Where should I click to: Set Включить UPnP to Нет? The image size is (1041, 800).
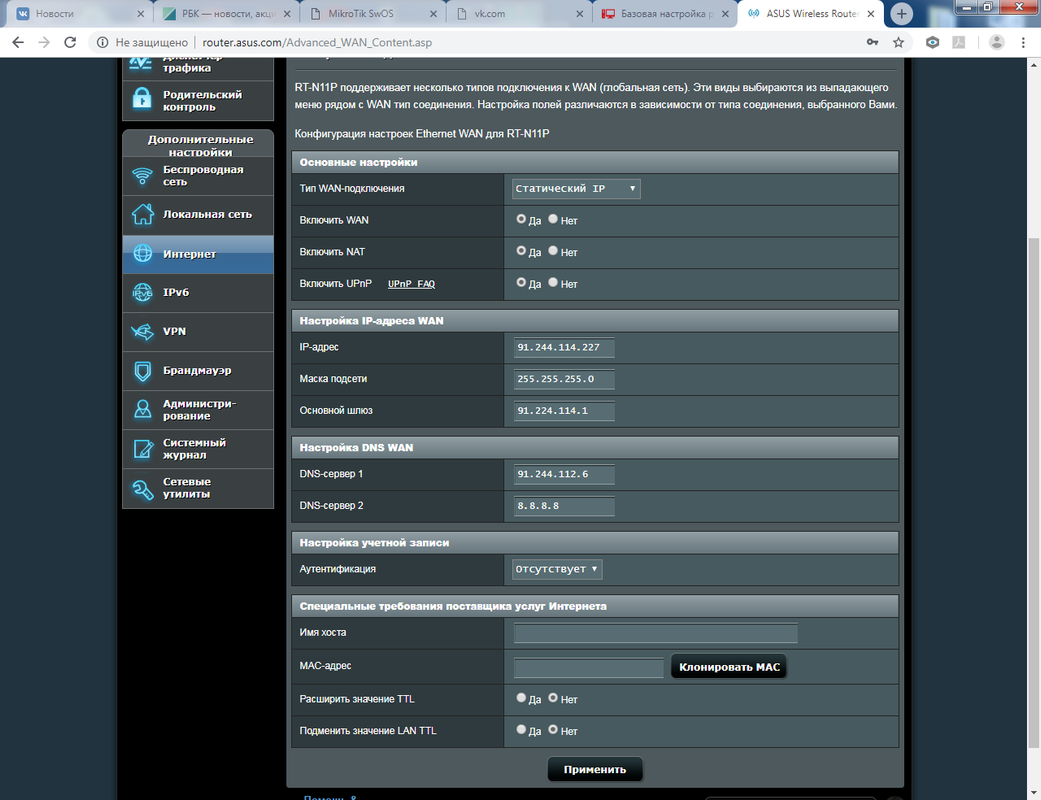(x=553, y=283)
